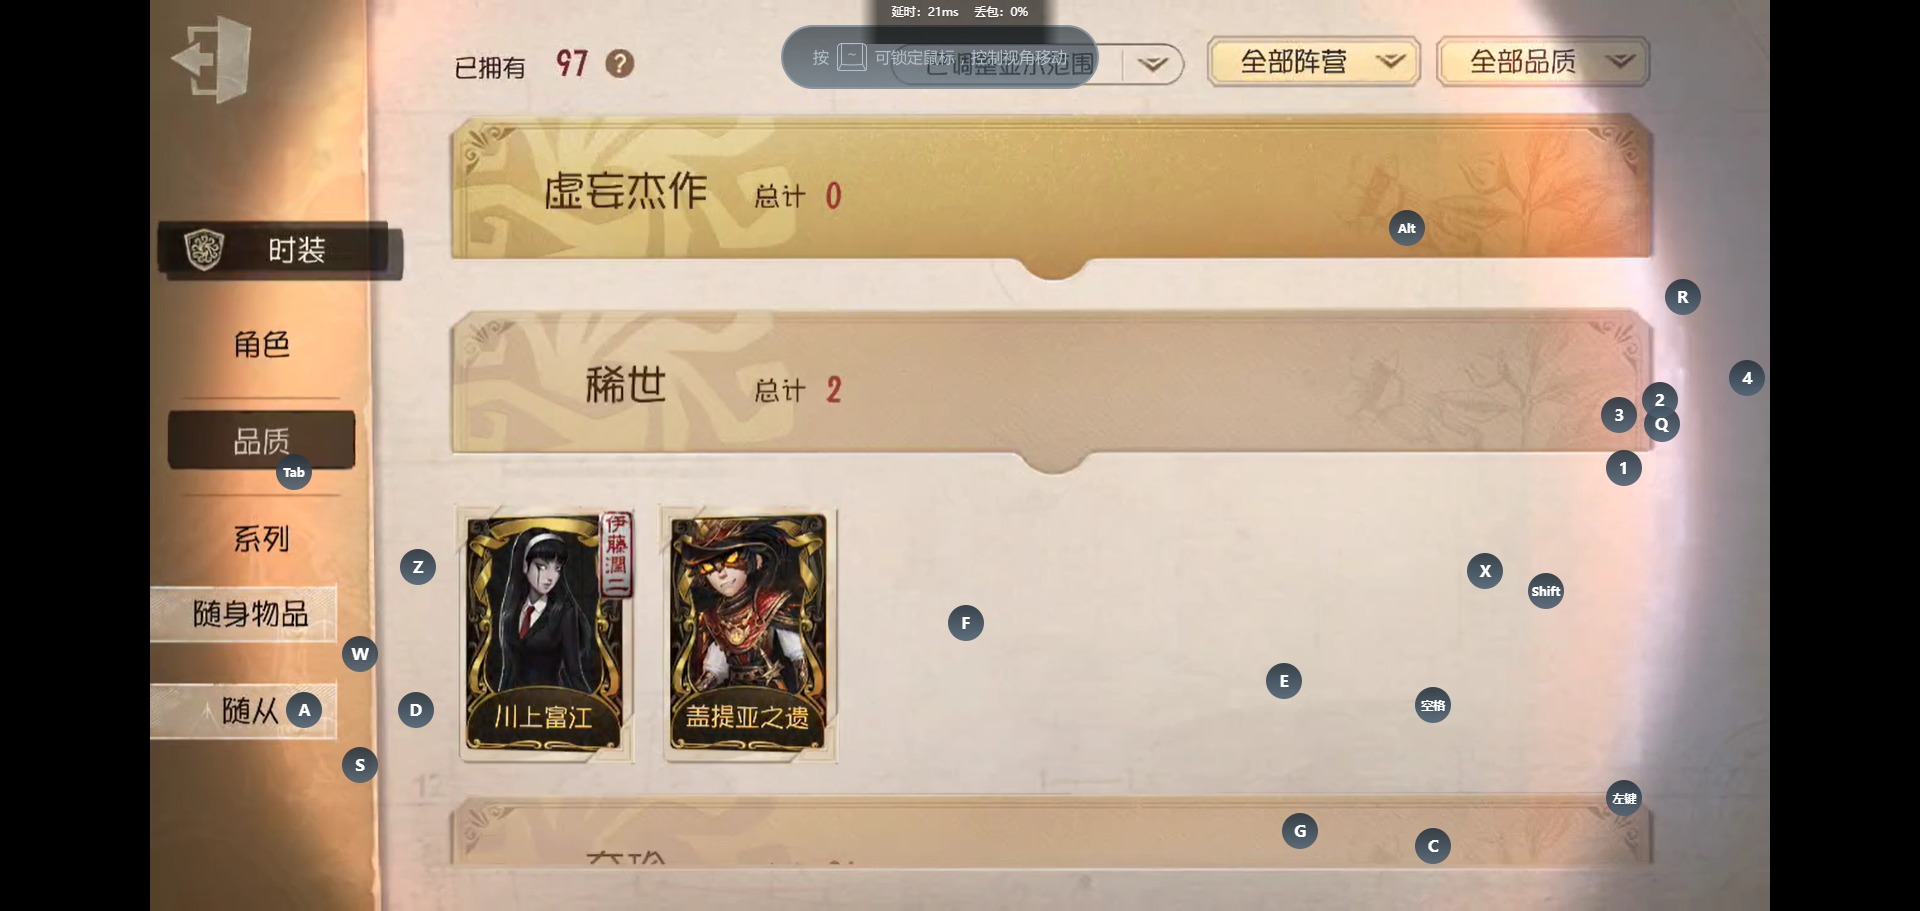The height and width of the screenshot is (911, 1920).
Task: Click the R key overlay badge
Action: [x=1682, y=297]
